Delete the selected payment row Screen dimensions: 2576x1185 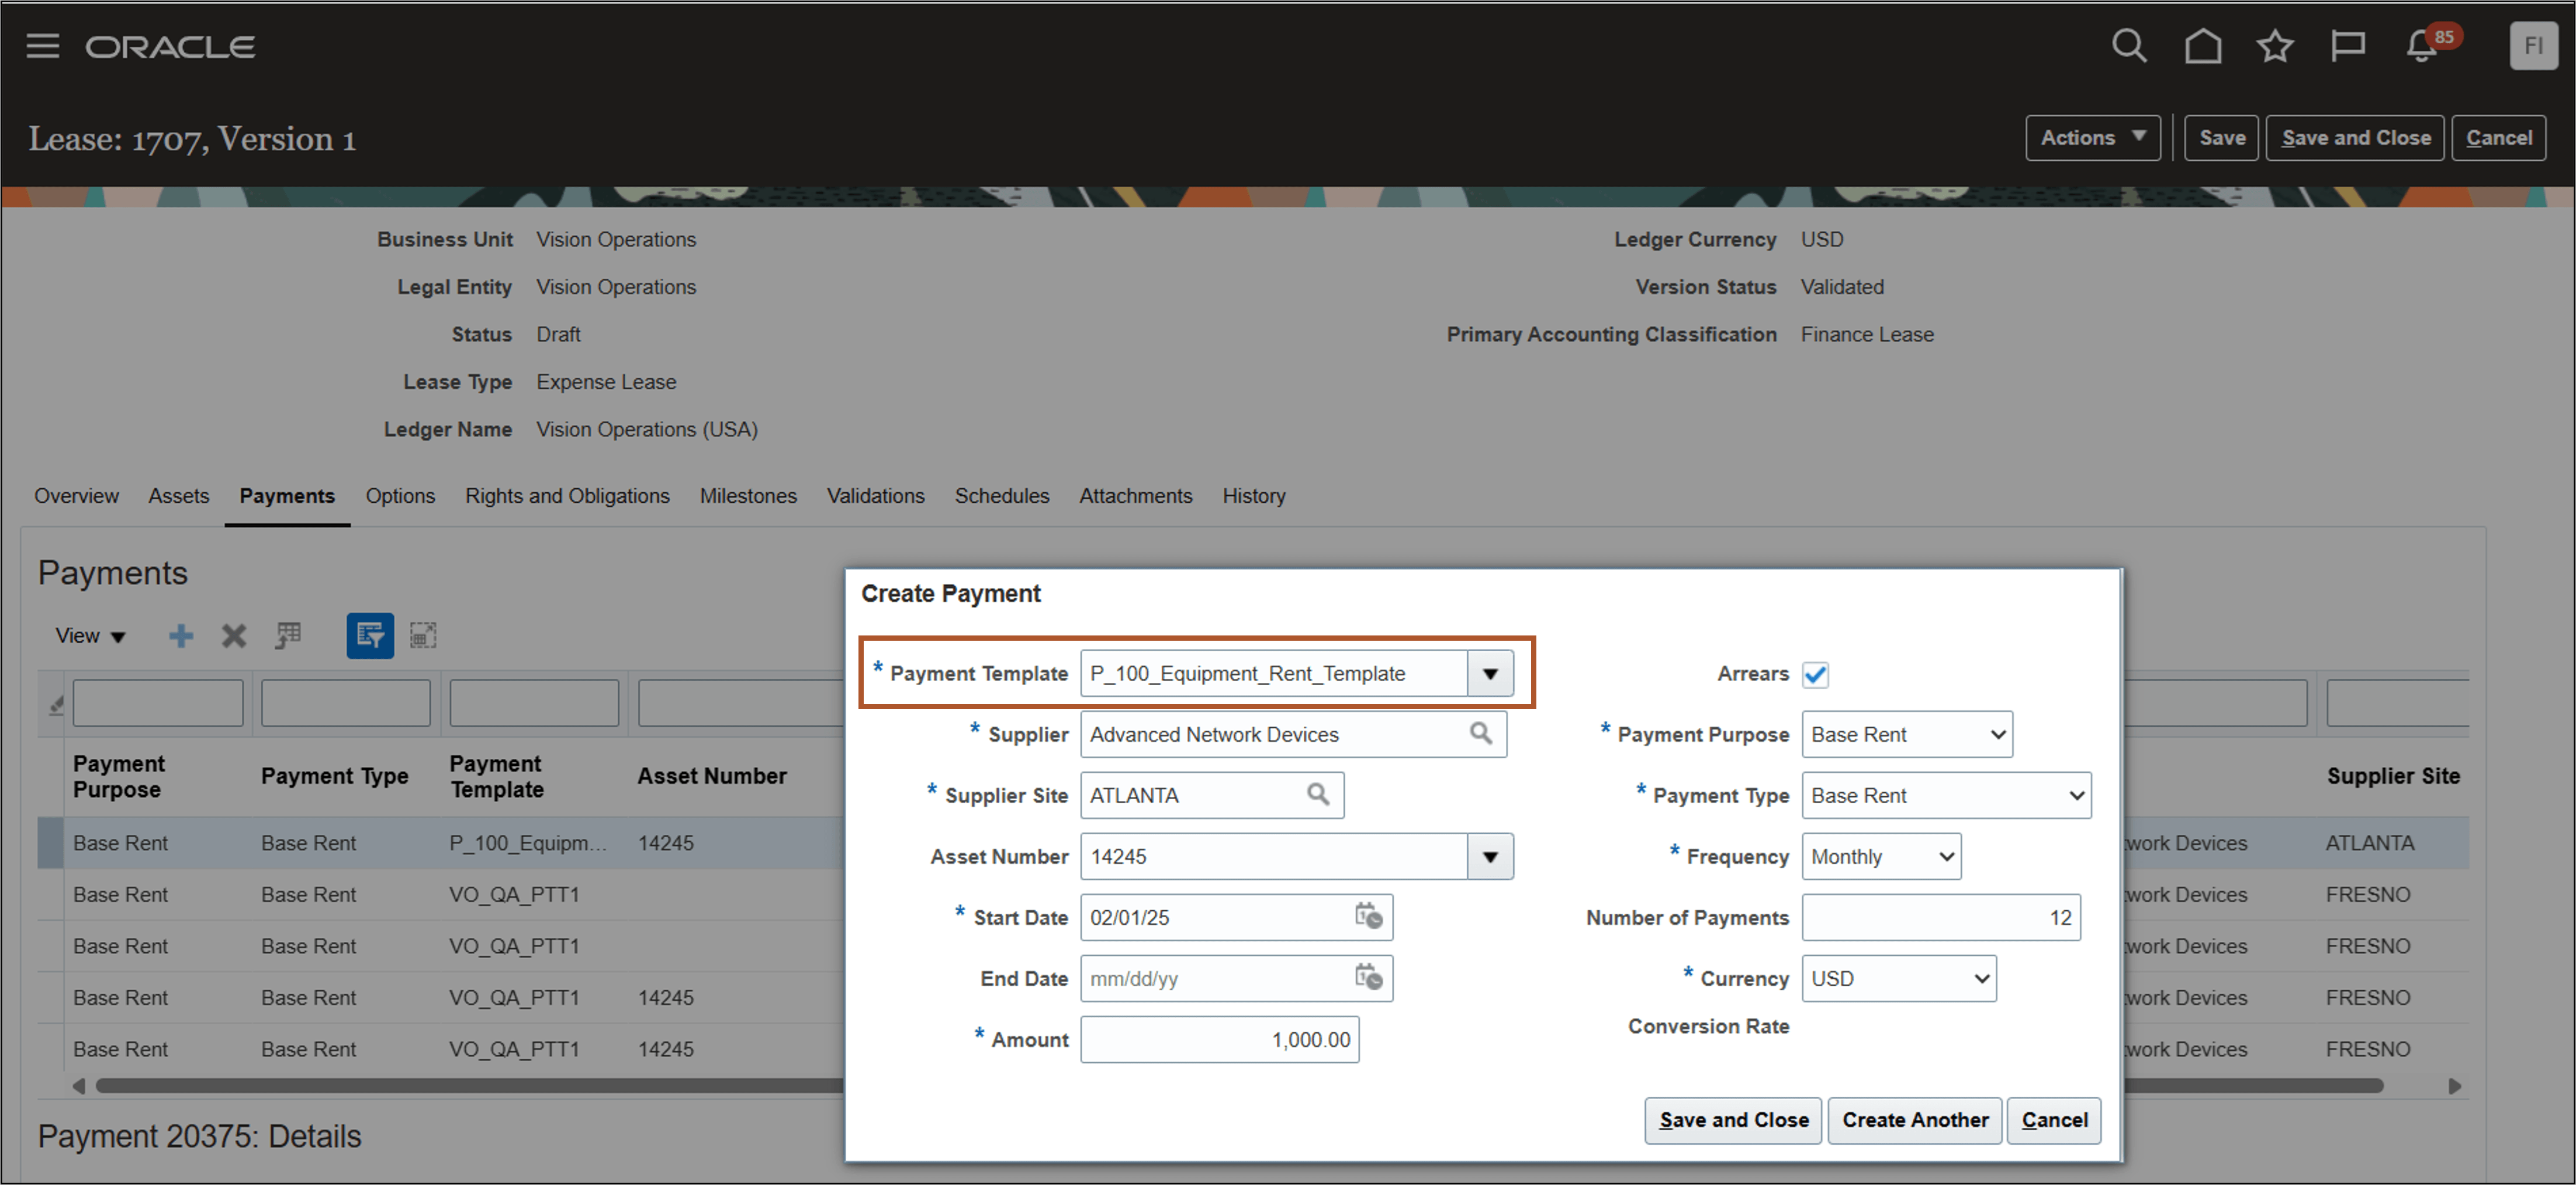click(x=233, y=636)
